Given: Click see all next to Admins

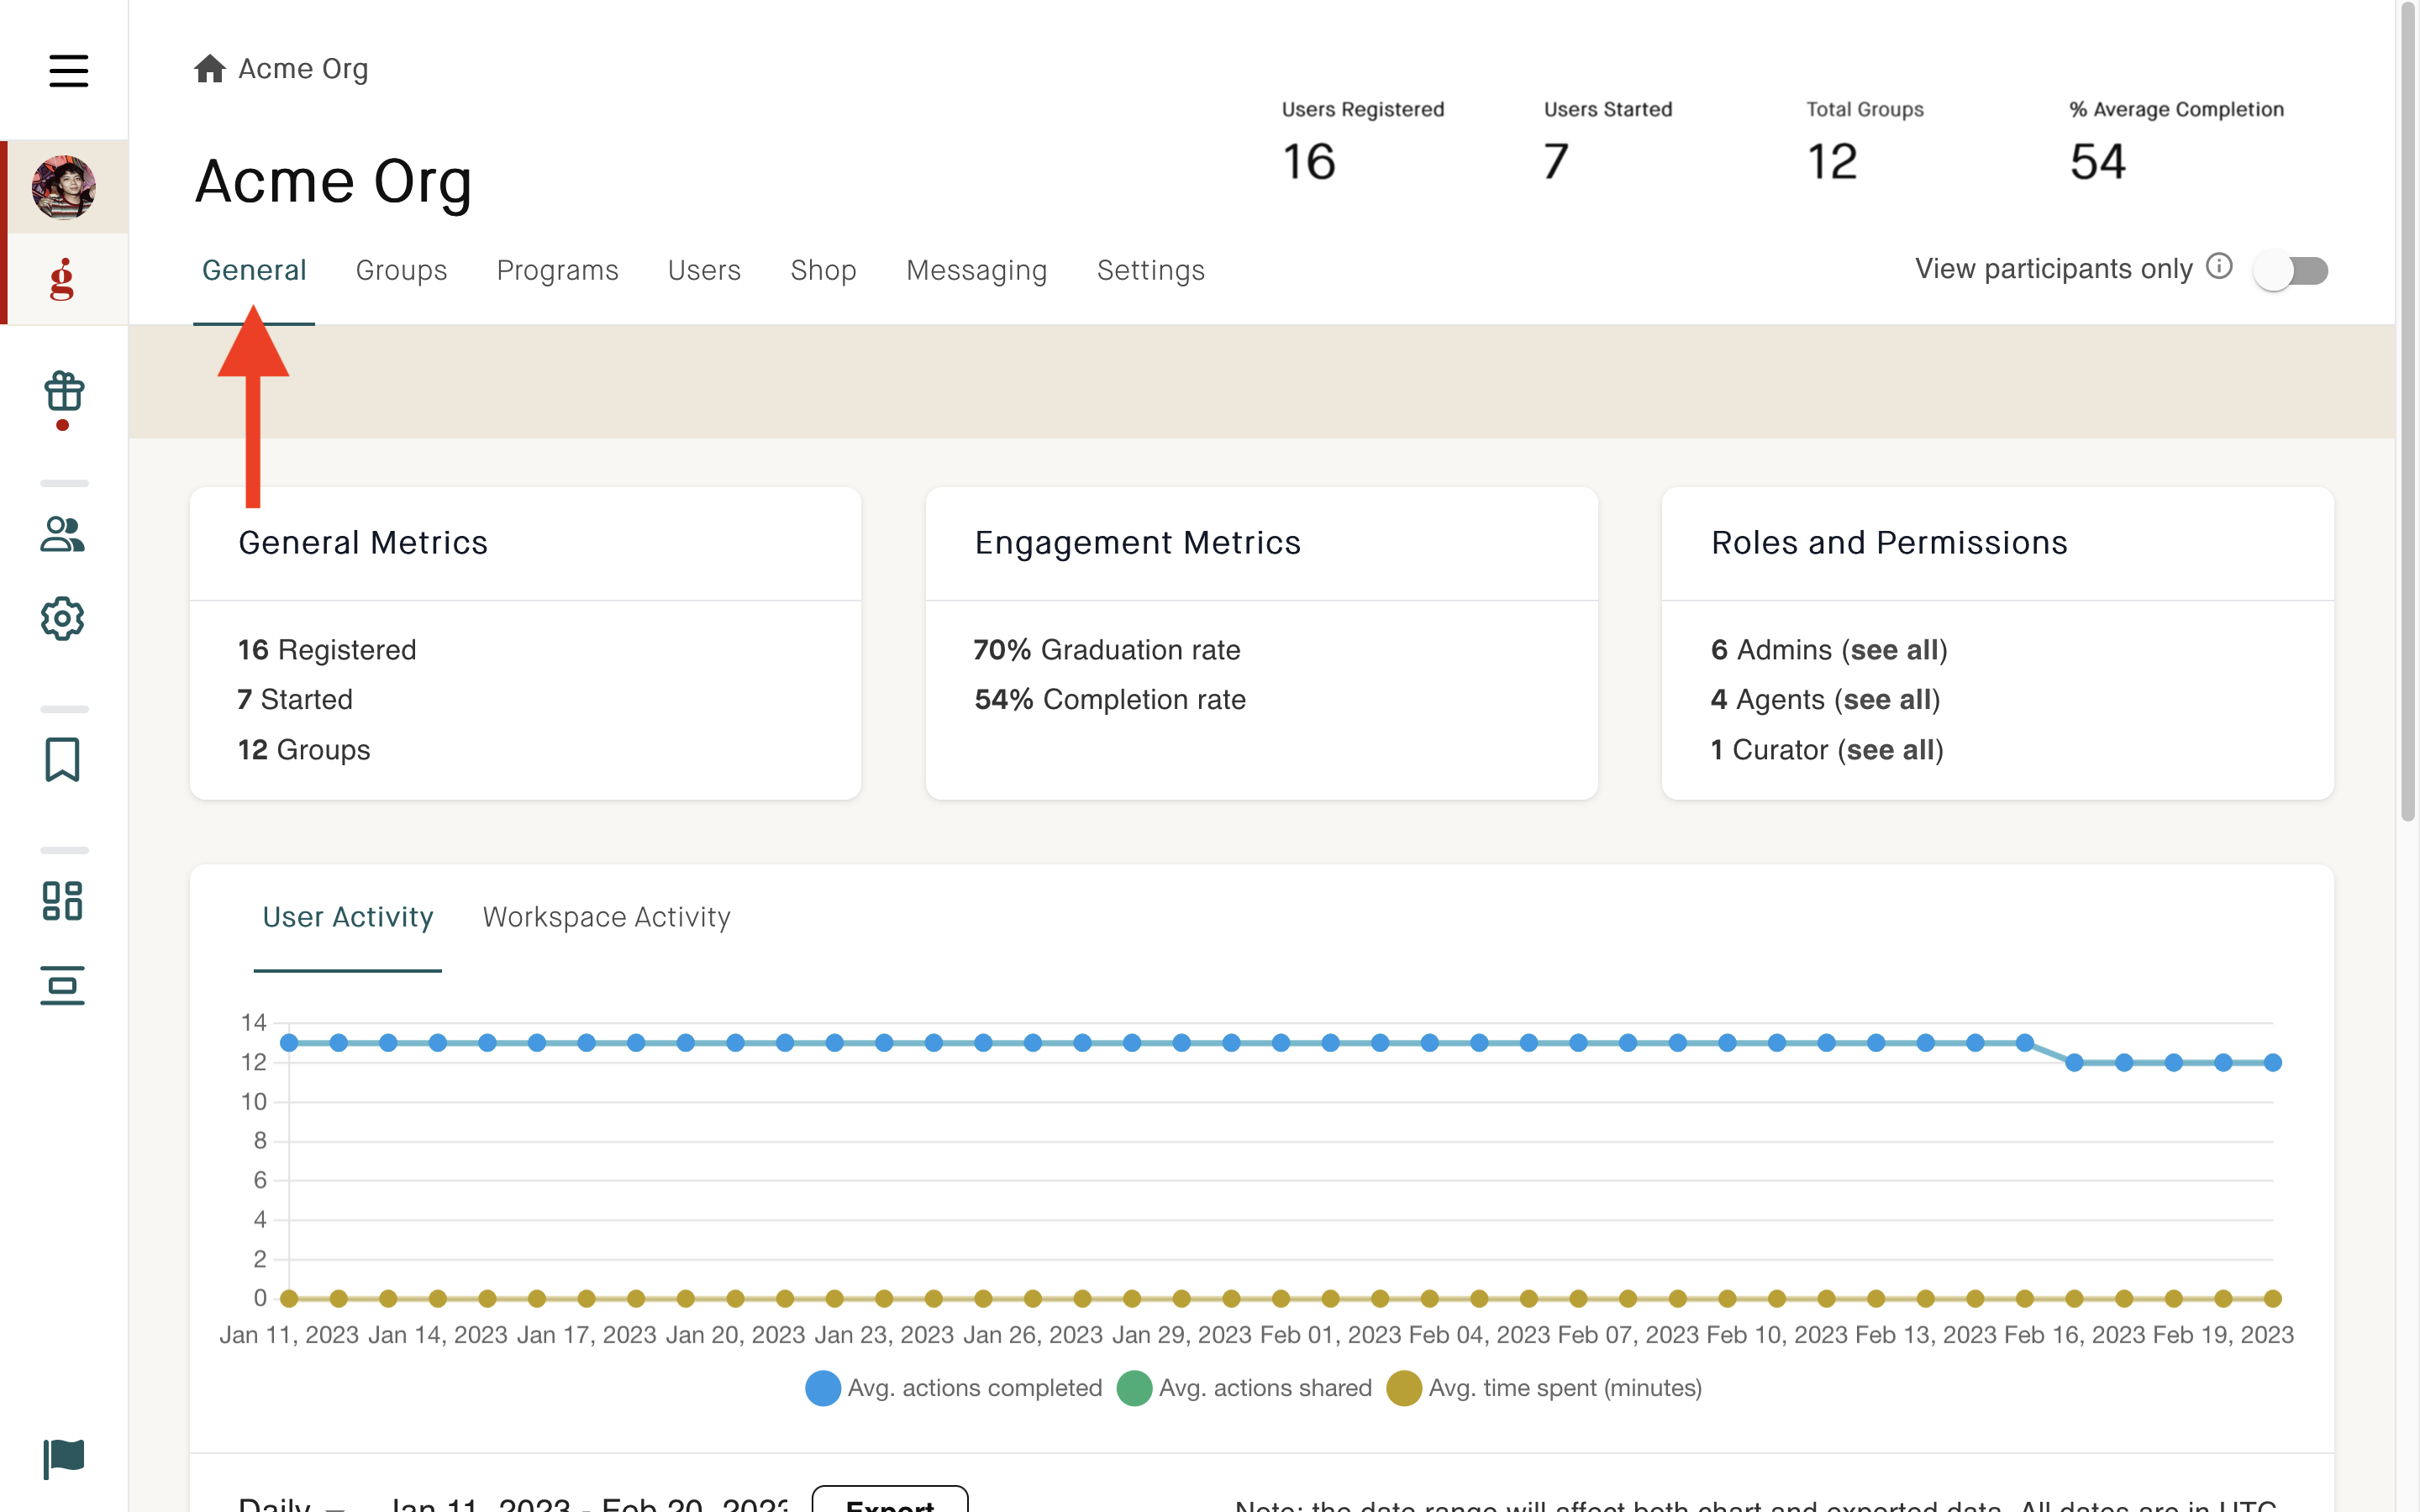Looking at the screenshot, I should 1893,650.
